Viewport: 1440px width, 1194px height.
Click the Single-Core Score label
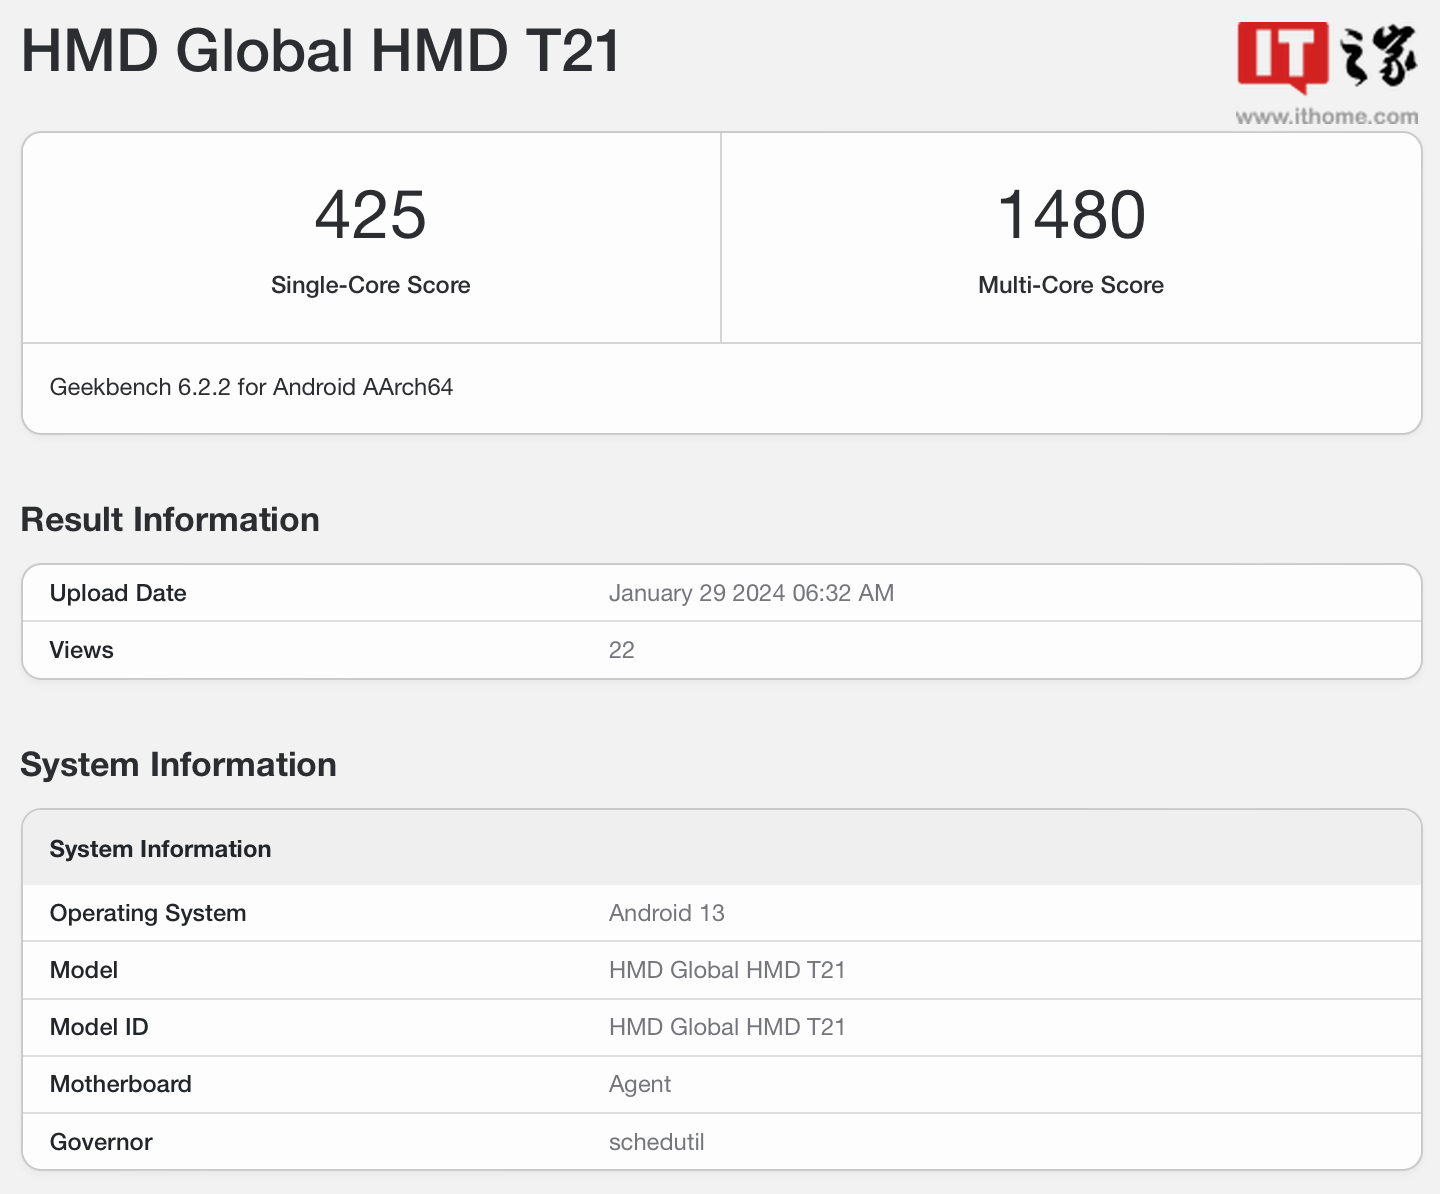pos(371,285)
